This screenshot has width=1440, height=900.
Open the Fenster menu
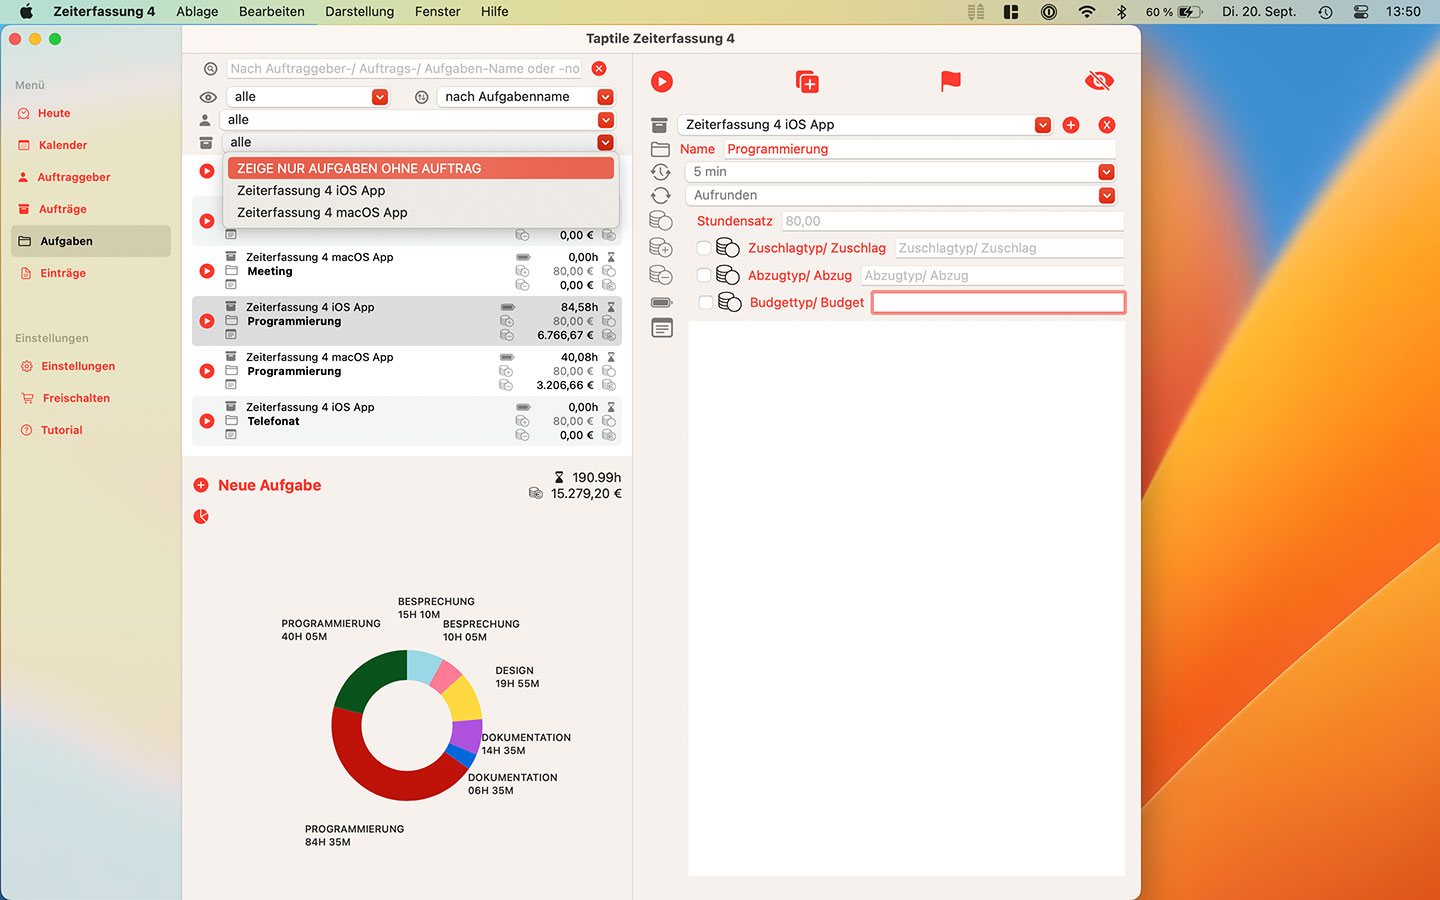point(438,12)
